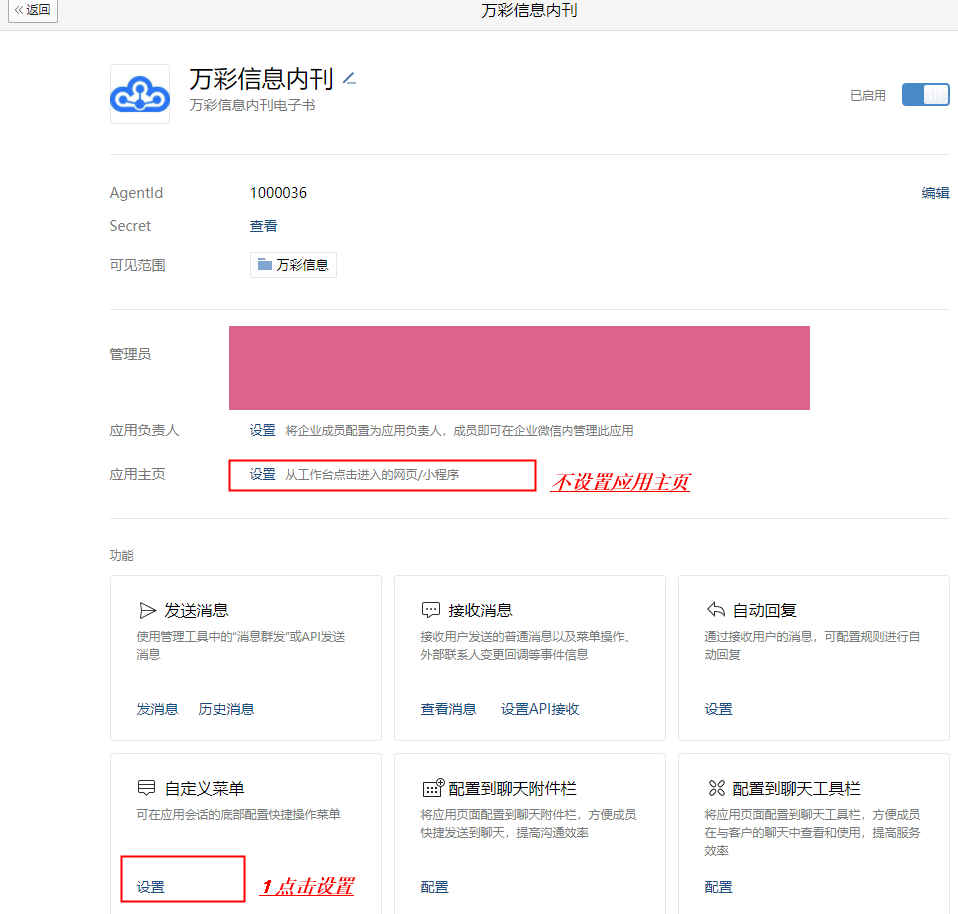Click the 自动回复 card title
Image resolution: width=958 pixels, height=914 pixels.
point(764,610)
